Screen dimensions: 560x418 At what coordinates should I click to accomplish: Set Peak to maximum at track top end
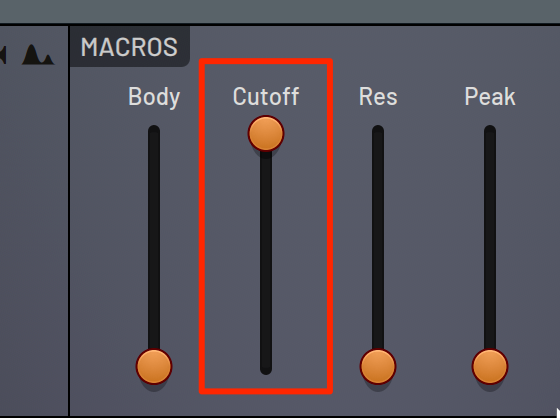pyautogui.click(x=490, y=133)
